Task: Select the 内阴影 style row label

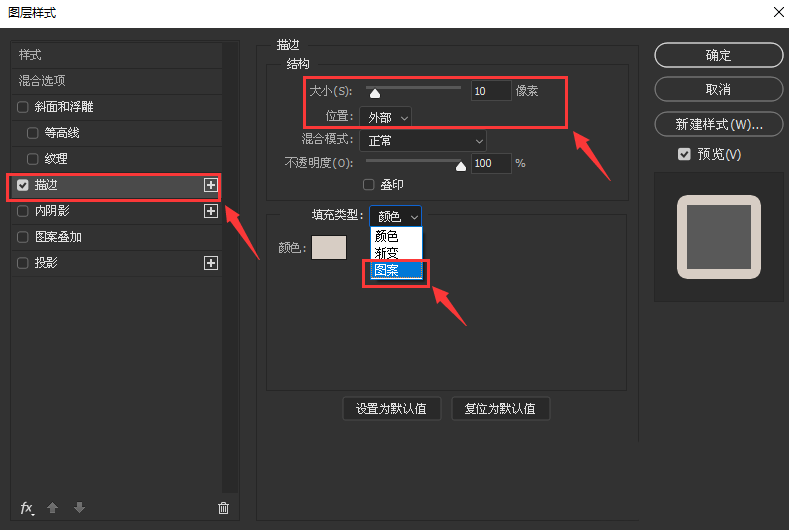Action: (52, 211)
